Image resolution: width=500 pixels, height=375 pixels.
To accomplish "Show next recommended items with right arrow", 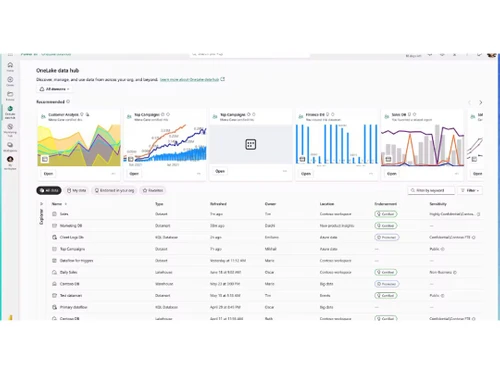I will pos(480,102).
